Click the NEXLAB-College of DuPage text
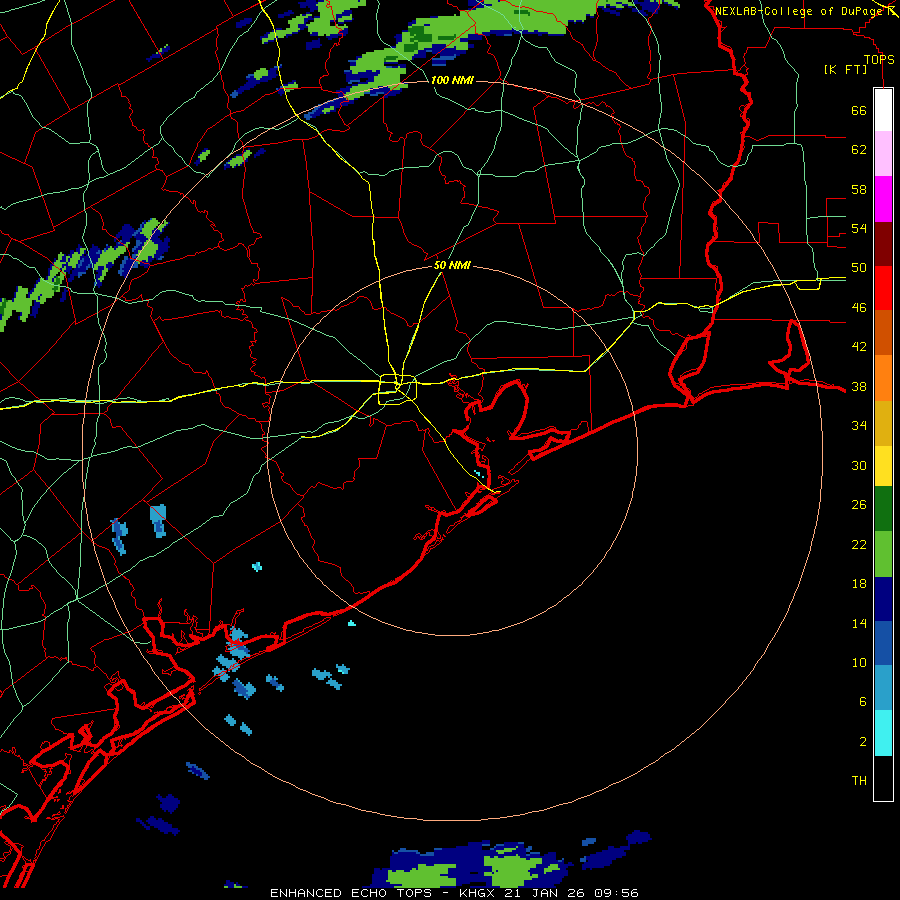Image resolution: width=900 pixels, height=900 pixels. pyautogui.click(x=798, y=11)
